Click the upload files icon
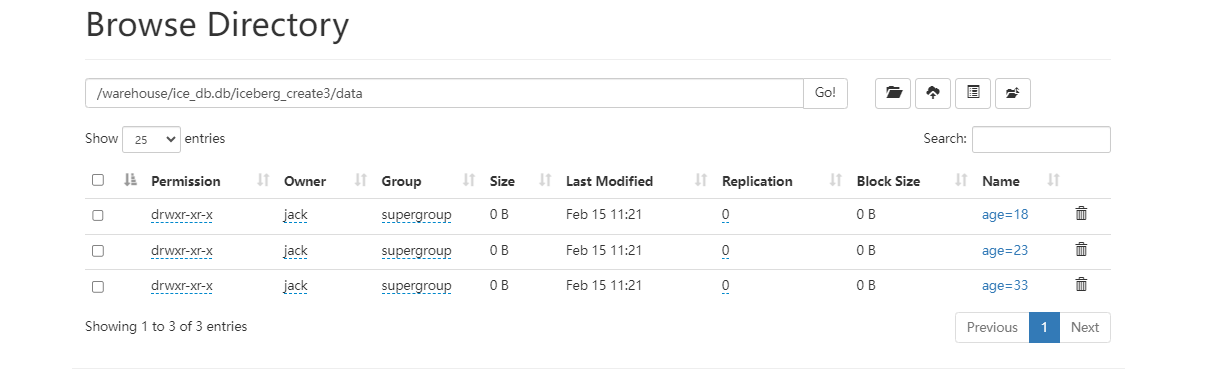 pyautogui.click(x=933, y=93)
